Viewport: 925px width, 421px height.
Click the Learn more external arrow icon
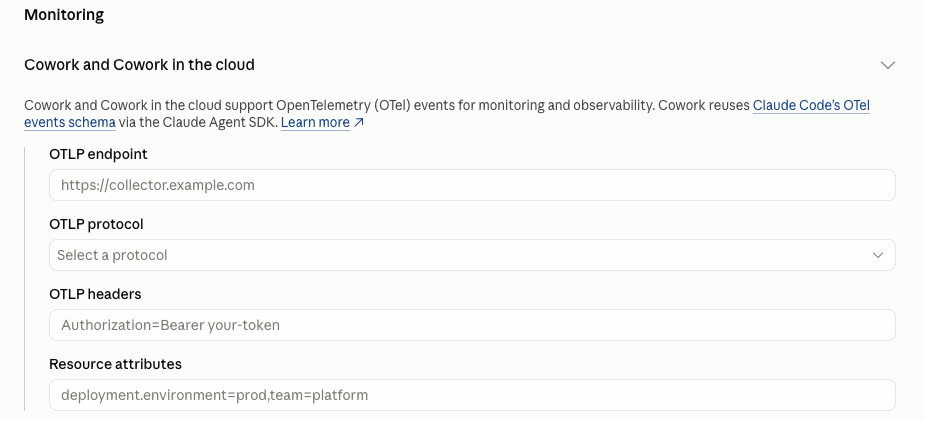pos(359,123)
